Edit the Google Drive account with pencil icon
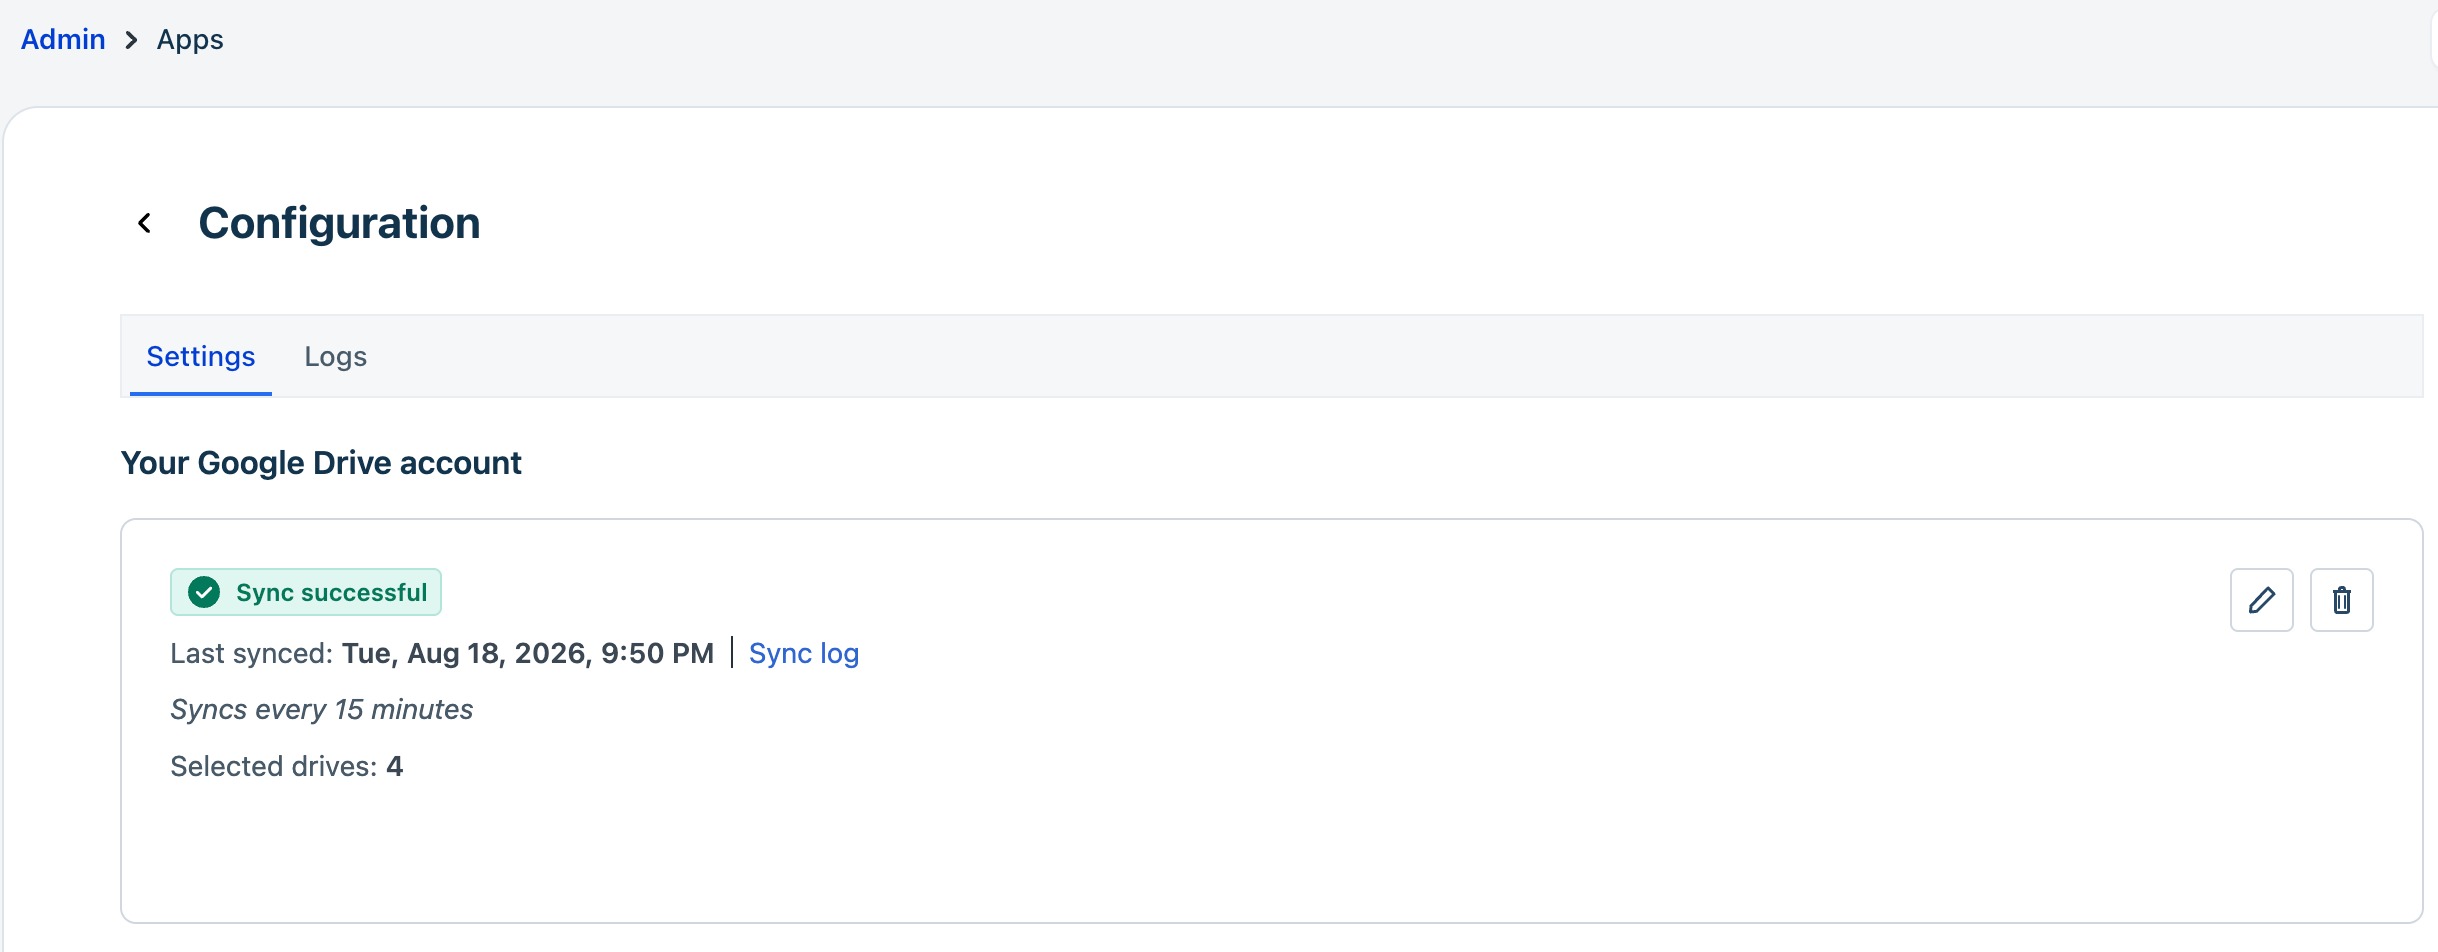The height and width of the screenshot is (952, 2438). 2261,600
